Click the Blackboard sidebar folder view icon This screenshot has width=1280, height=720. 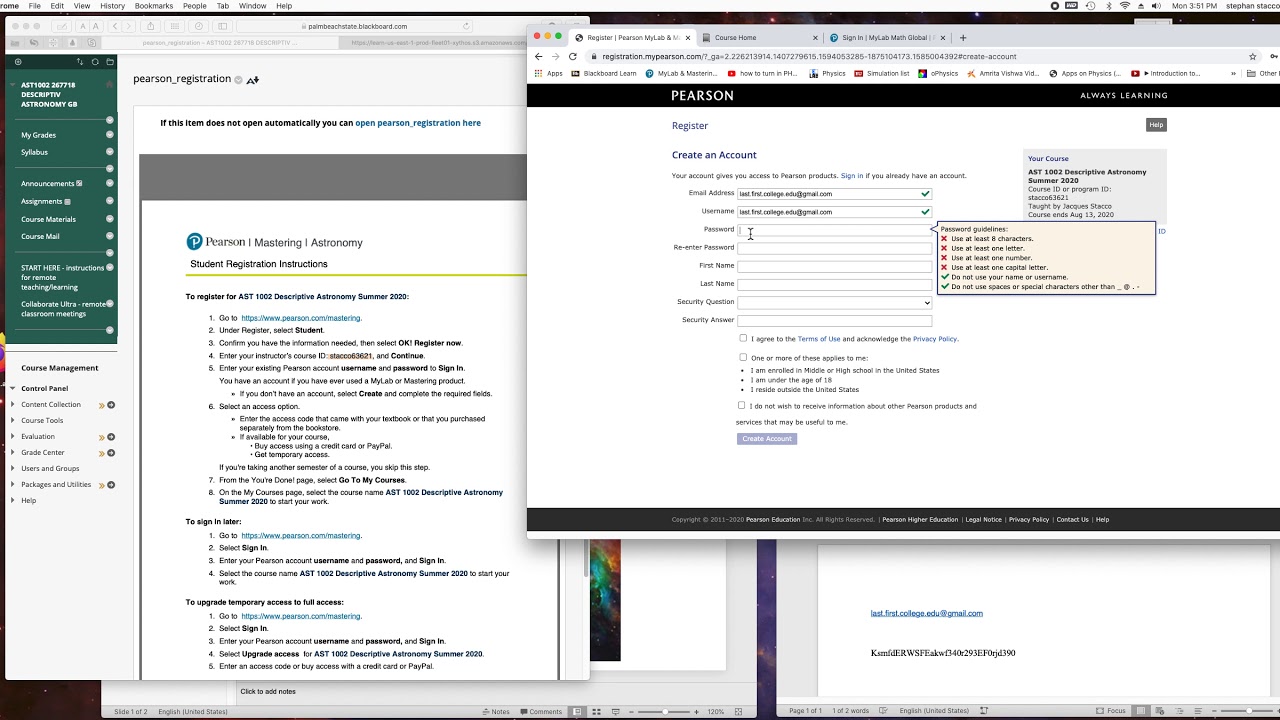(109, 62)
